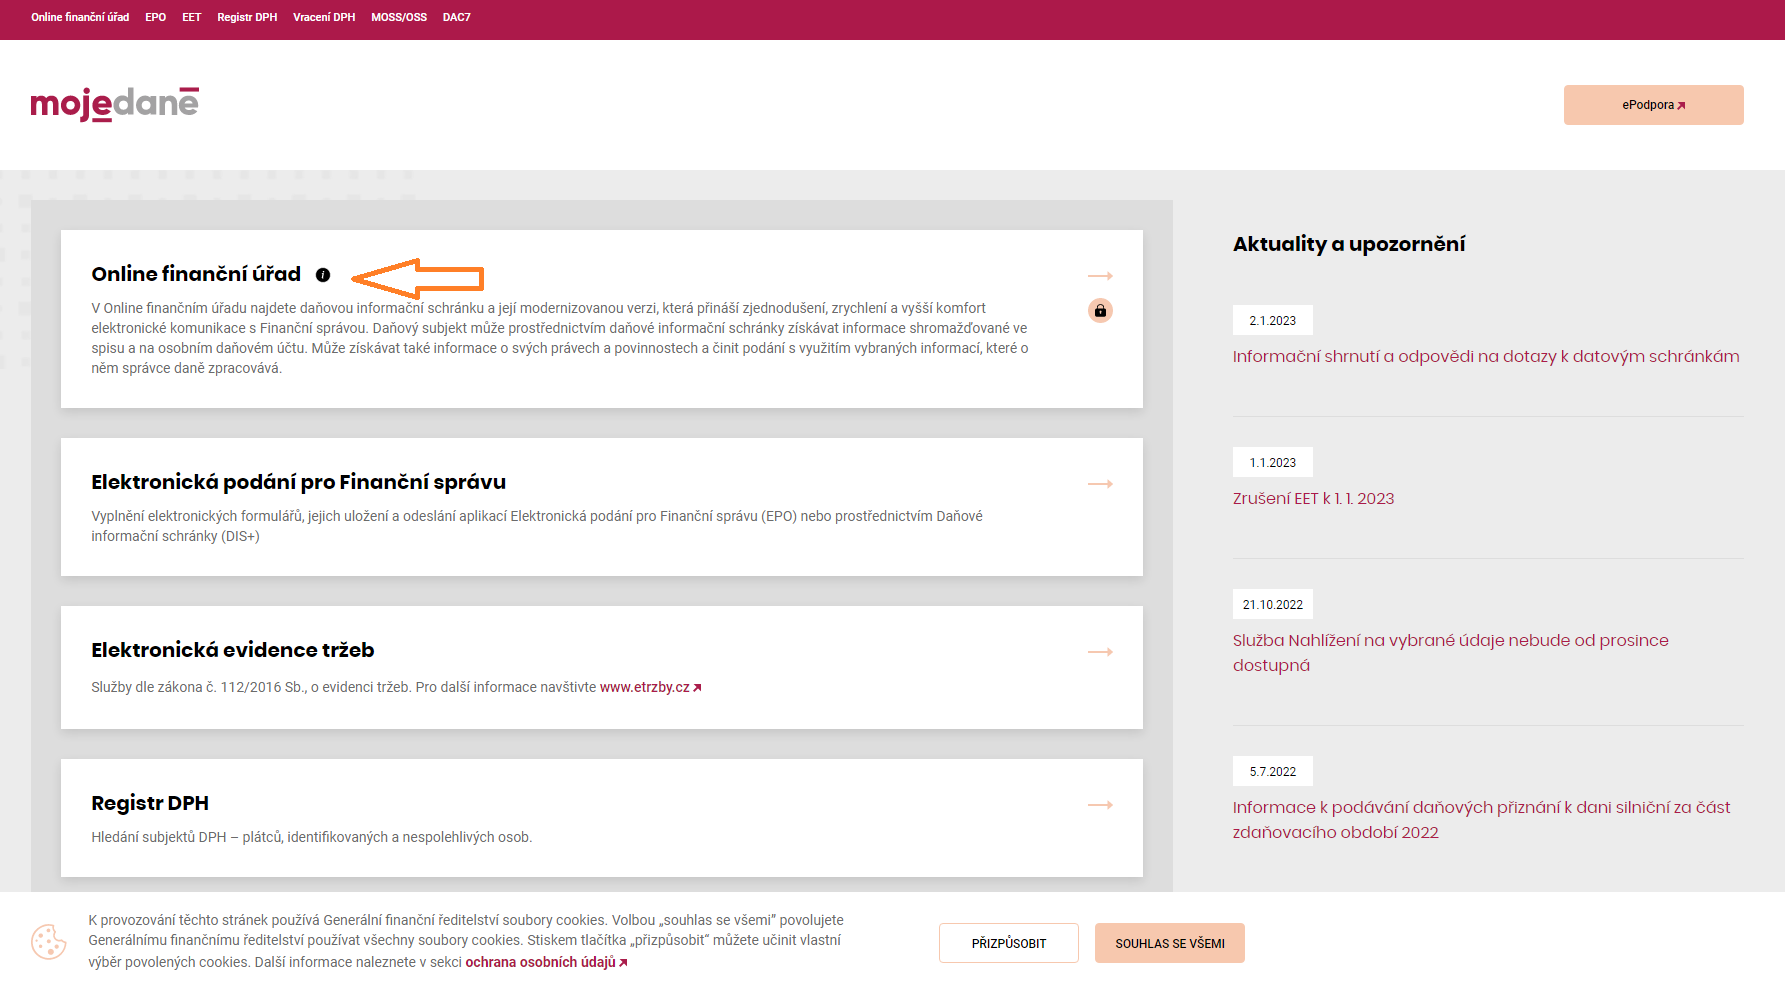Click the arrow icon in Online finanční úřad card
Image resolution: width=1785 pixels, height=981 pixels.
[1100, 276]
